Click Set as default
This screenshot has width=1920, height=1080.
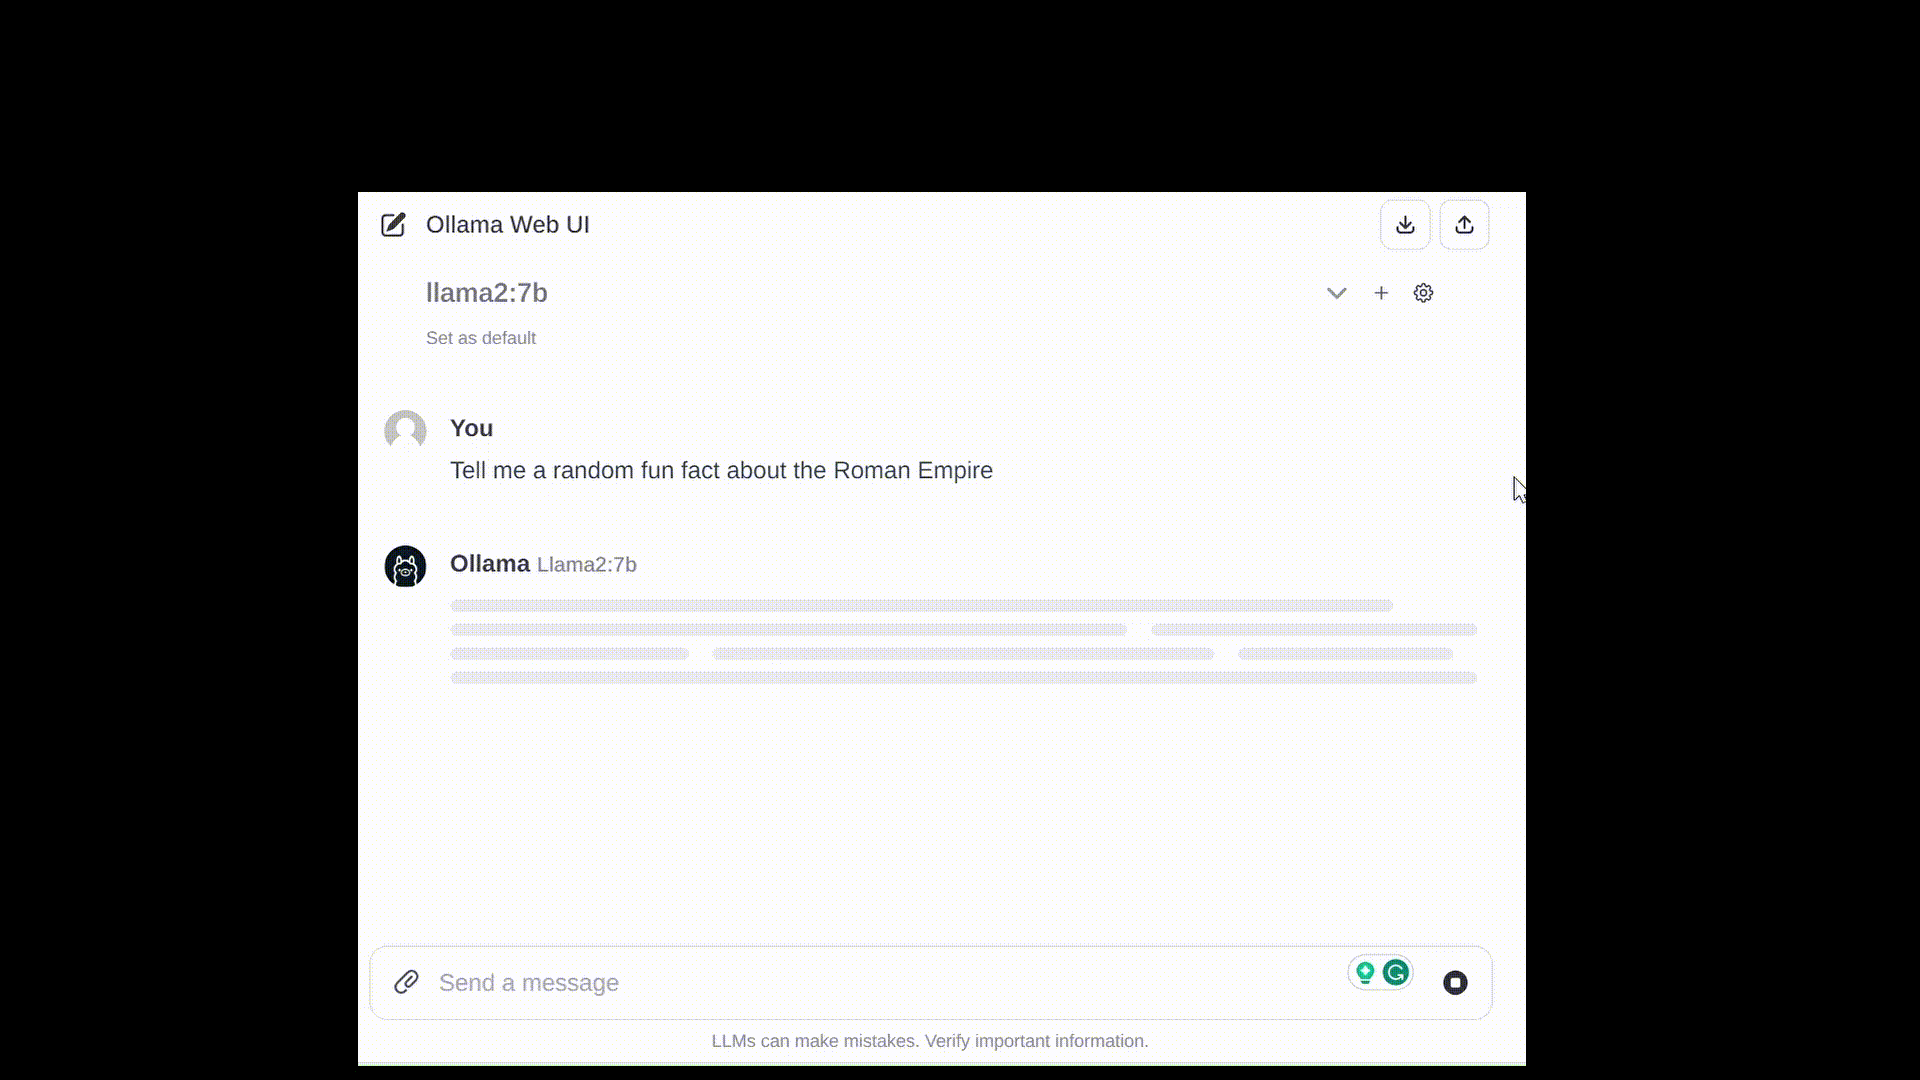(x=481, y=338)
